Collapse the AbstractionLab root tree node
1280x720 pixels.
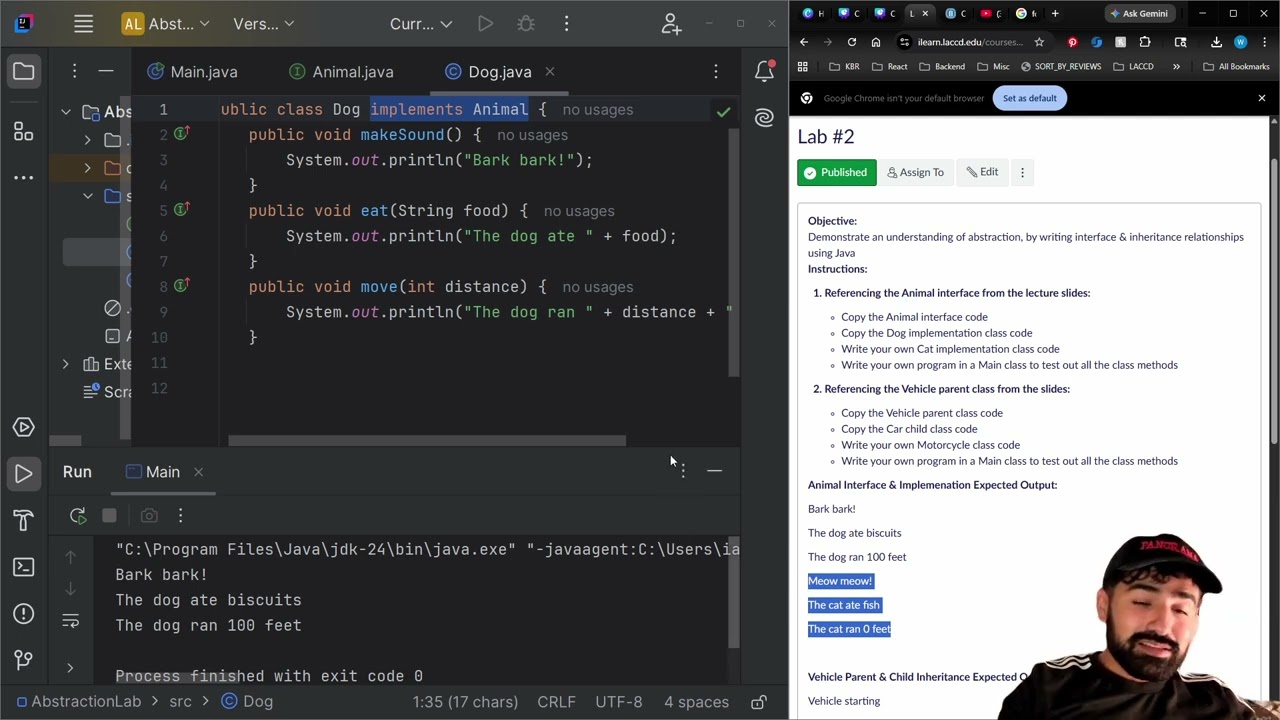click(x=66, y=113)
